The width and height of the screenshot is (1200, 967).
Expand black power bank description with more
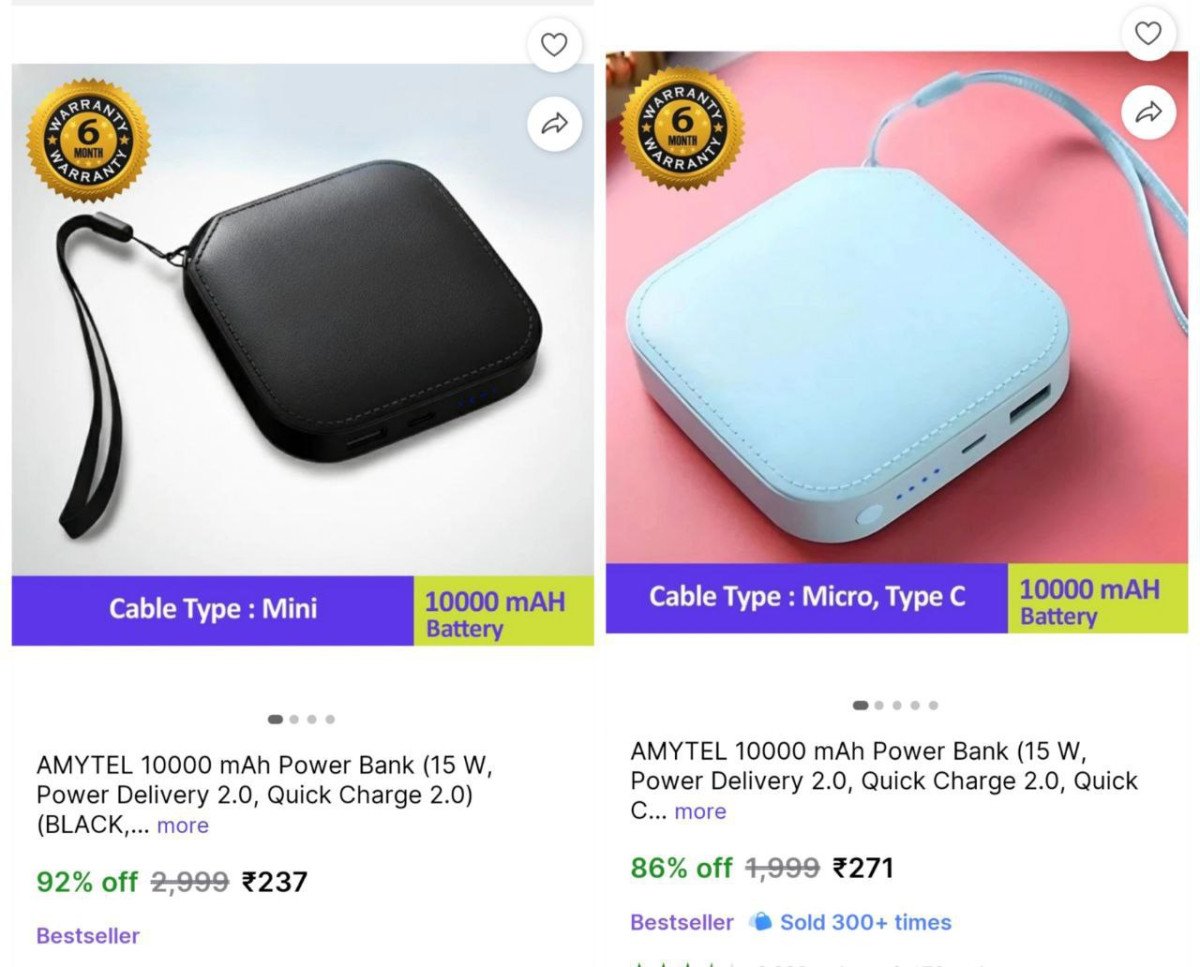pyautogui.click(x=183, y=826)
